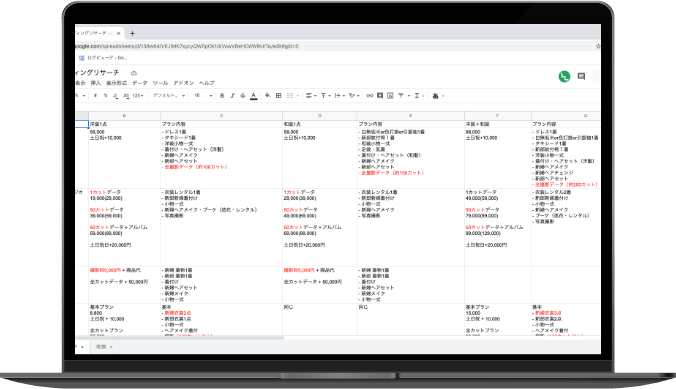This screenshot has height=389, width=676.
Task: Toggle strikethrough formatting
Action: pos(243,96)
